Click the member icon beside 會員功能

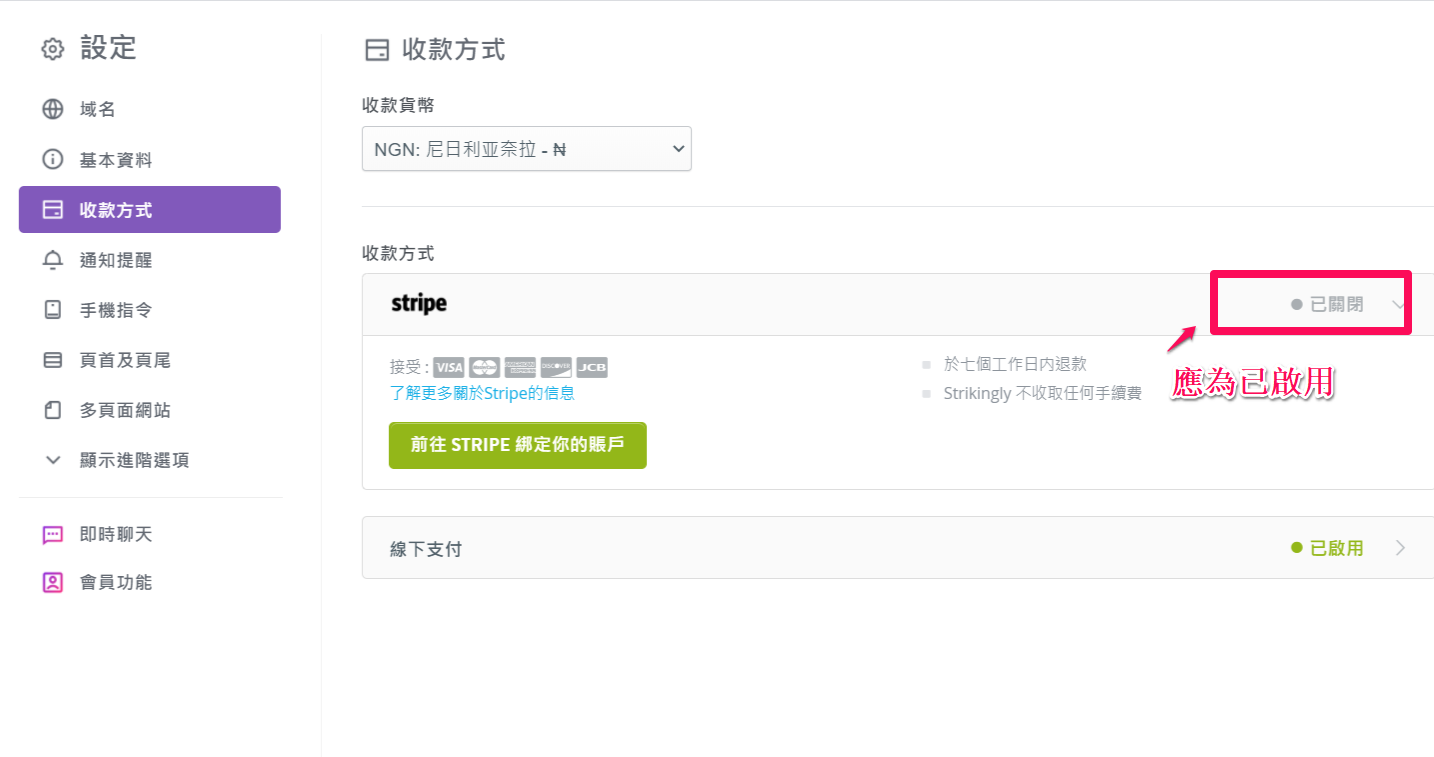coord(52,582)
